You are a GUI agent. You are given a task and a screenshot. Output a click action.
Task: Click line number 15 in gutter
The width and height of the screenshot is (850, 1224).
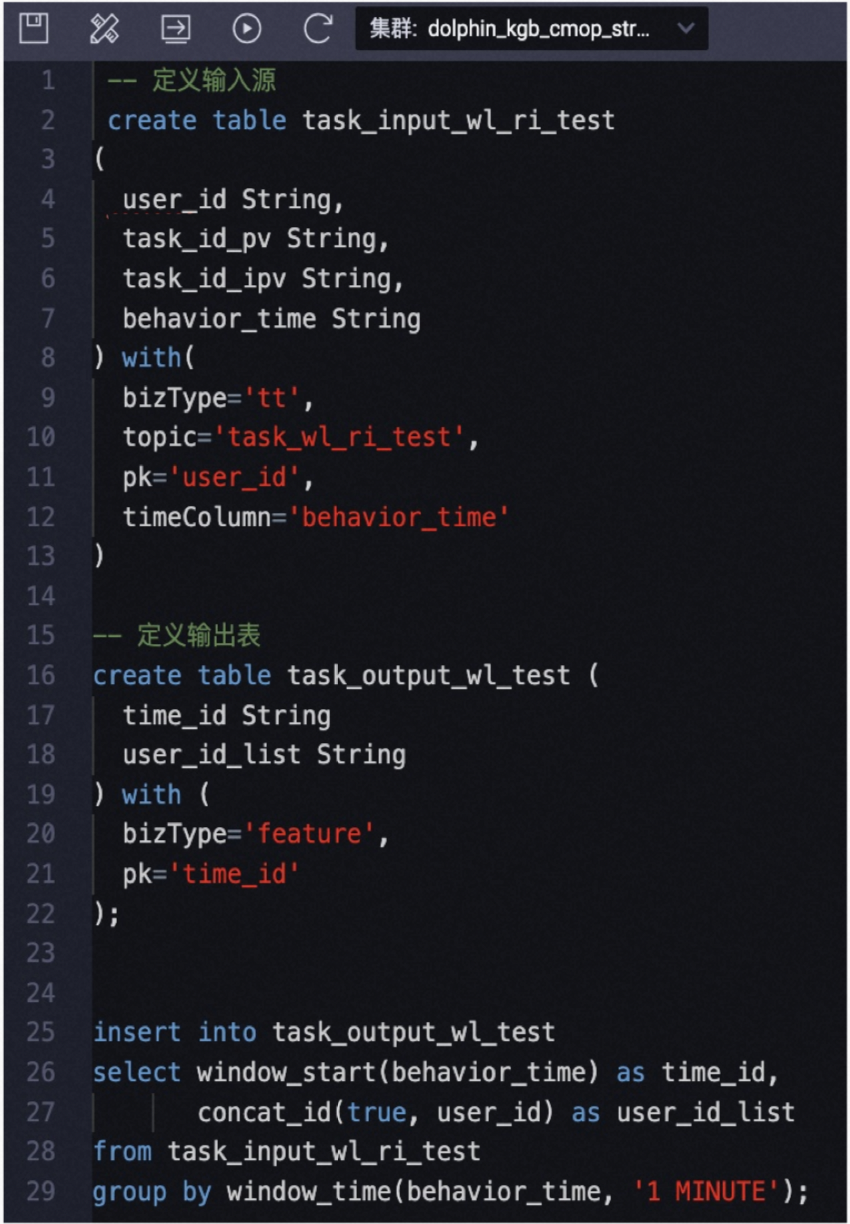(x=41, y=635)
